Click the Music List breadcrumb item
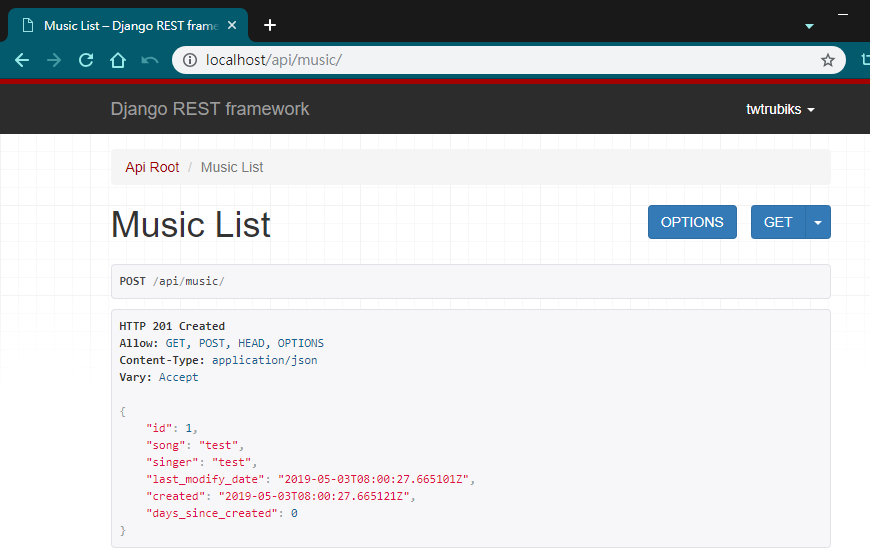 tap(232, 167)
